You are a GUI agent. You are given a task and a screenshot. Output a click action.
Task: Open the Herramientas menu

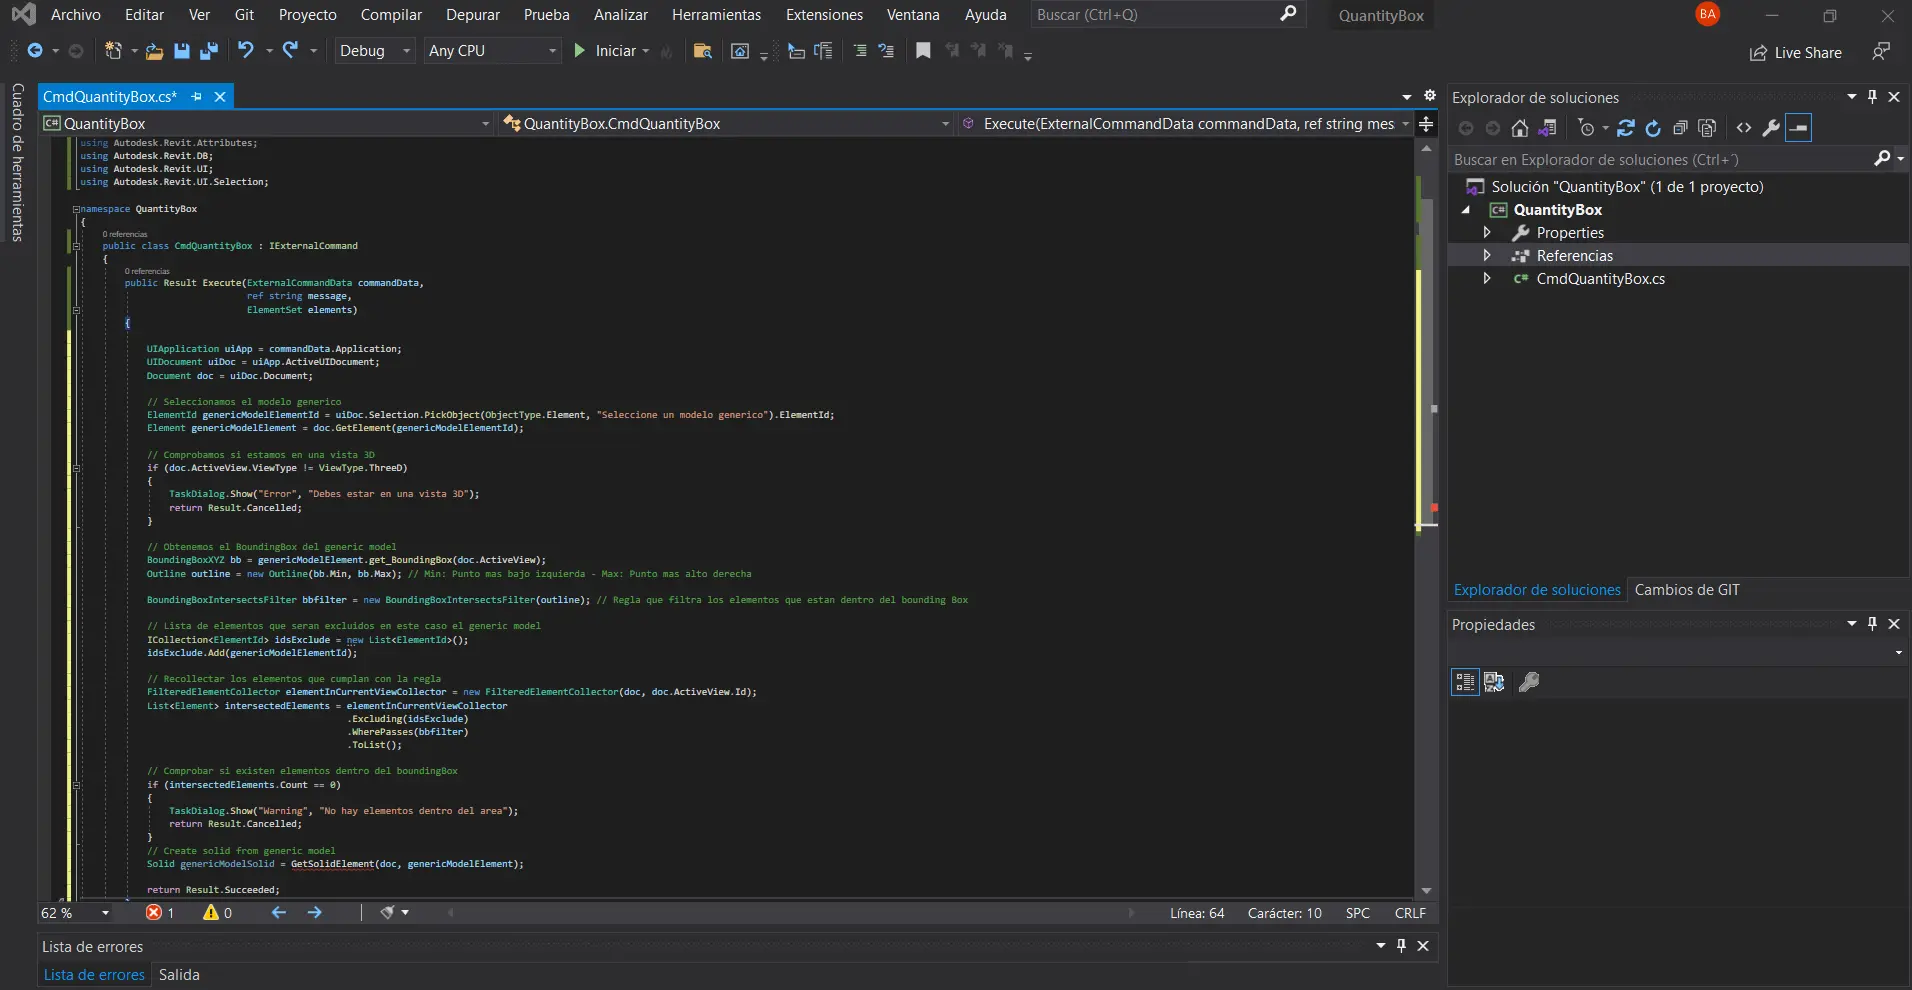tap(716, 15)
